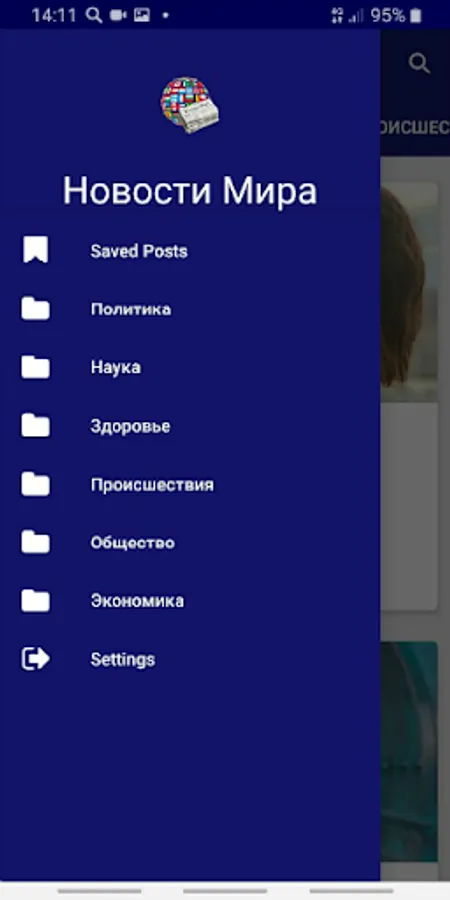Open search with the magnifier icon
450x900 pixels.
(419, 63)
